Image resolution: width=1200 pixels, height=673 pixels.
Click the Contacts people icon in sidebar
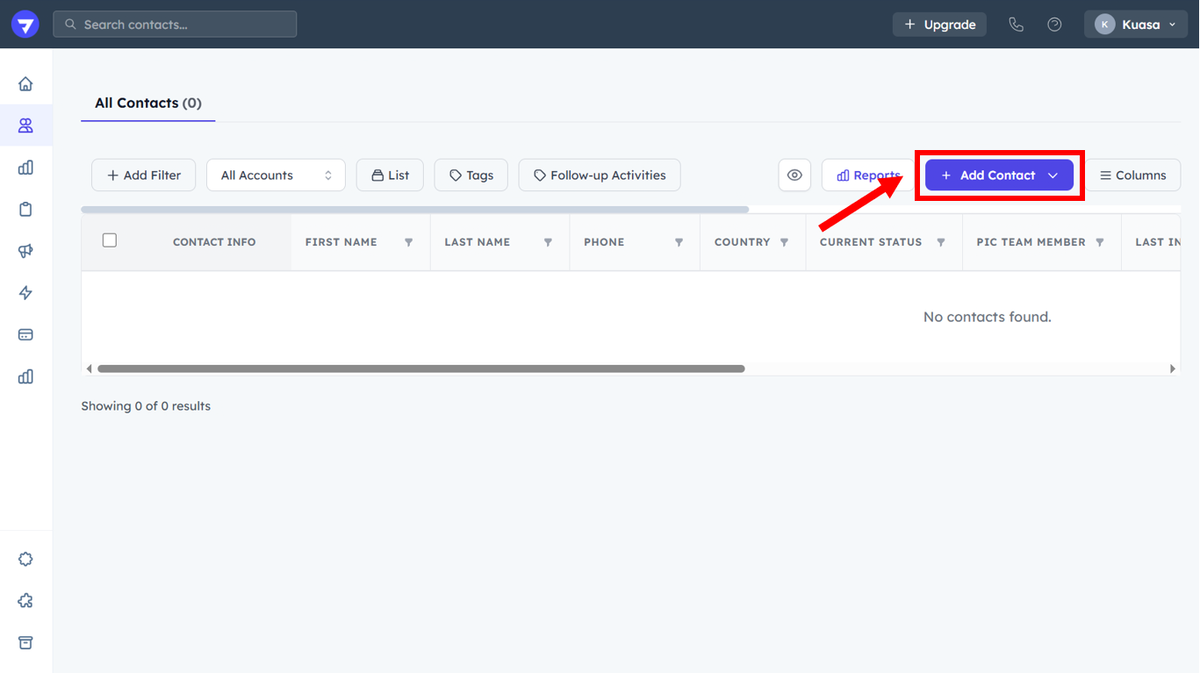click(26, 126)
